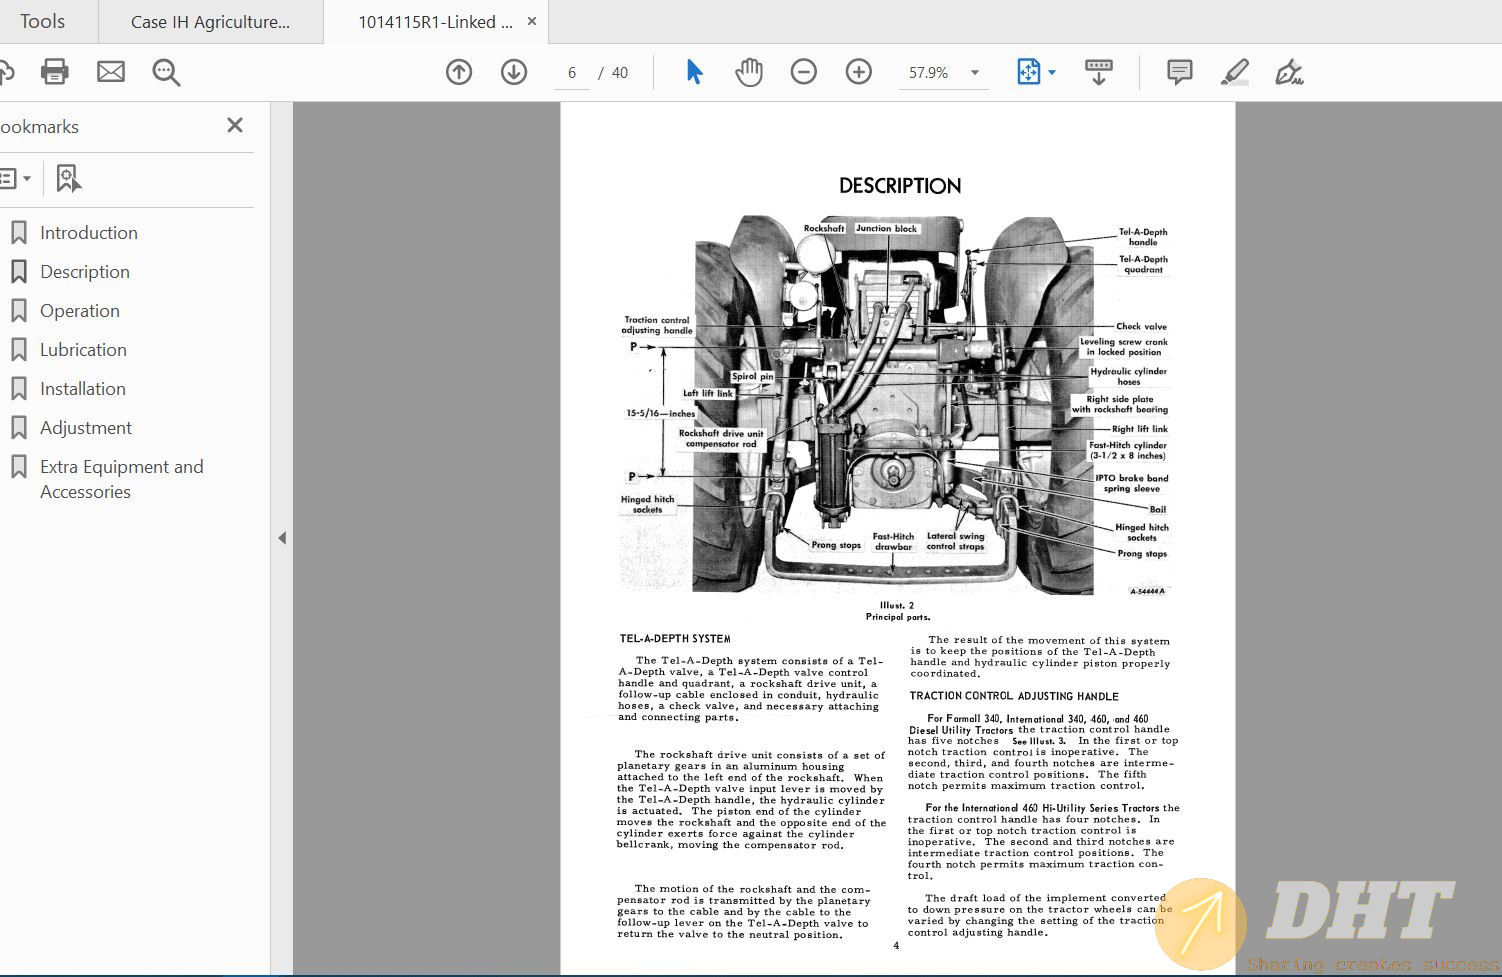Screen dimensions: 1502x977
Task: Click the tractor illustration image
Action: pyautogui.click(x=896, y=405)
